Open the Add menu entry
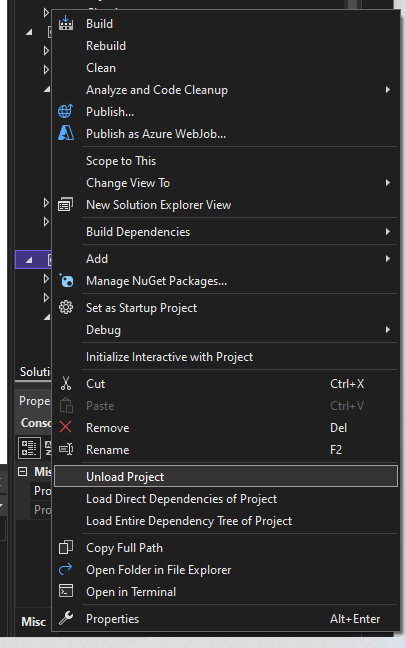 tap(226, 259)
